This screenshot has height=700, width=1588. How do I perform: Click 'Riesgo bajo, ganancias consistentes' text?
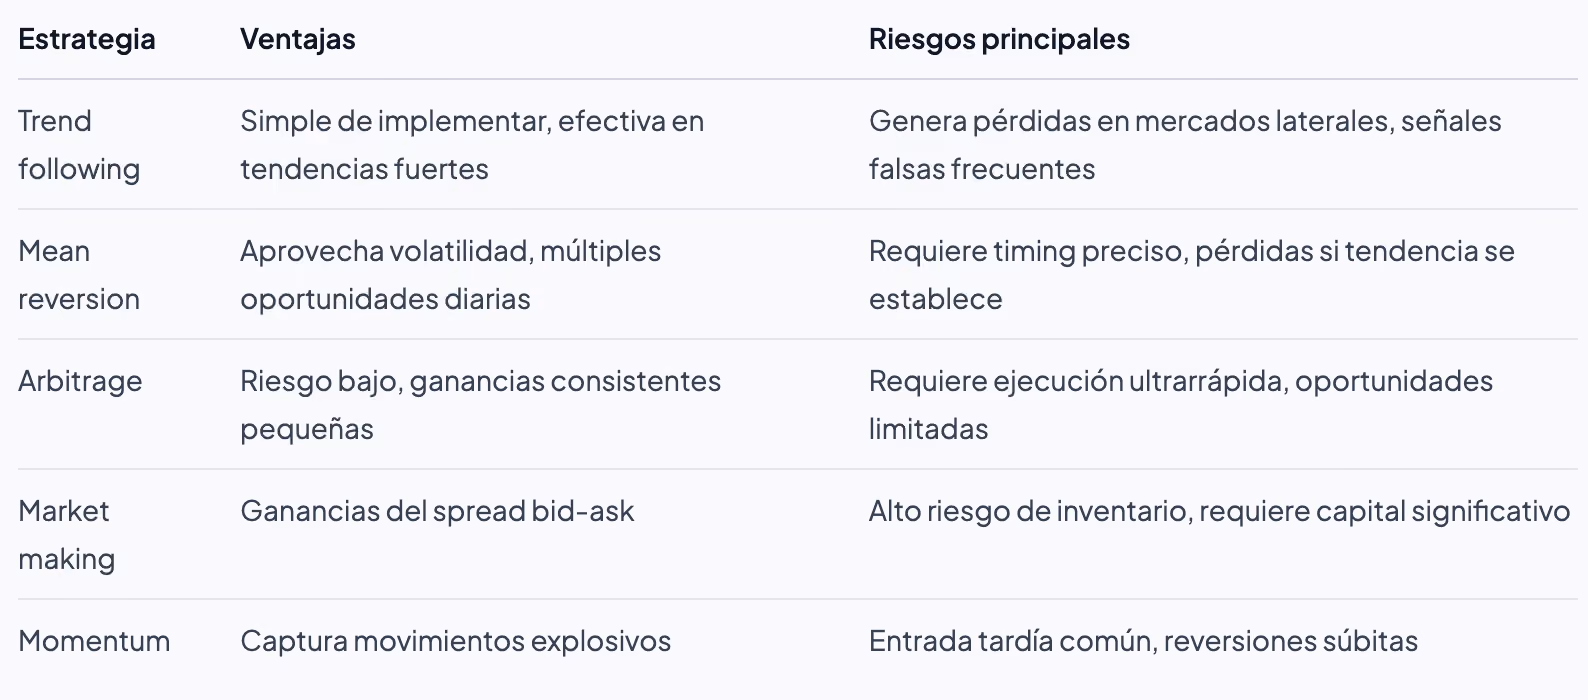(x=480, y=381)
